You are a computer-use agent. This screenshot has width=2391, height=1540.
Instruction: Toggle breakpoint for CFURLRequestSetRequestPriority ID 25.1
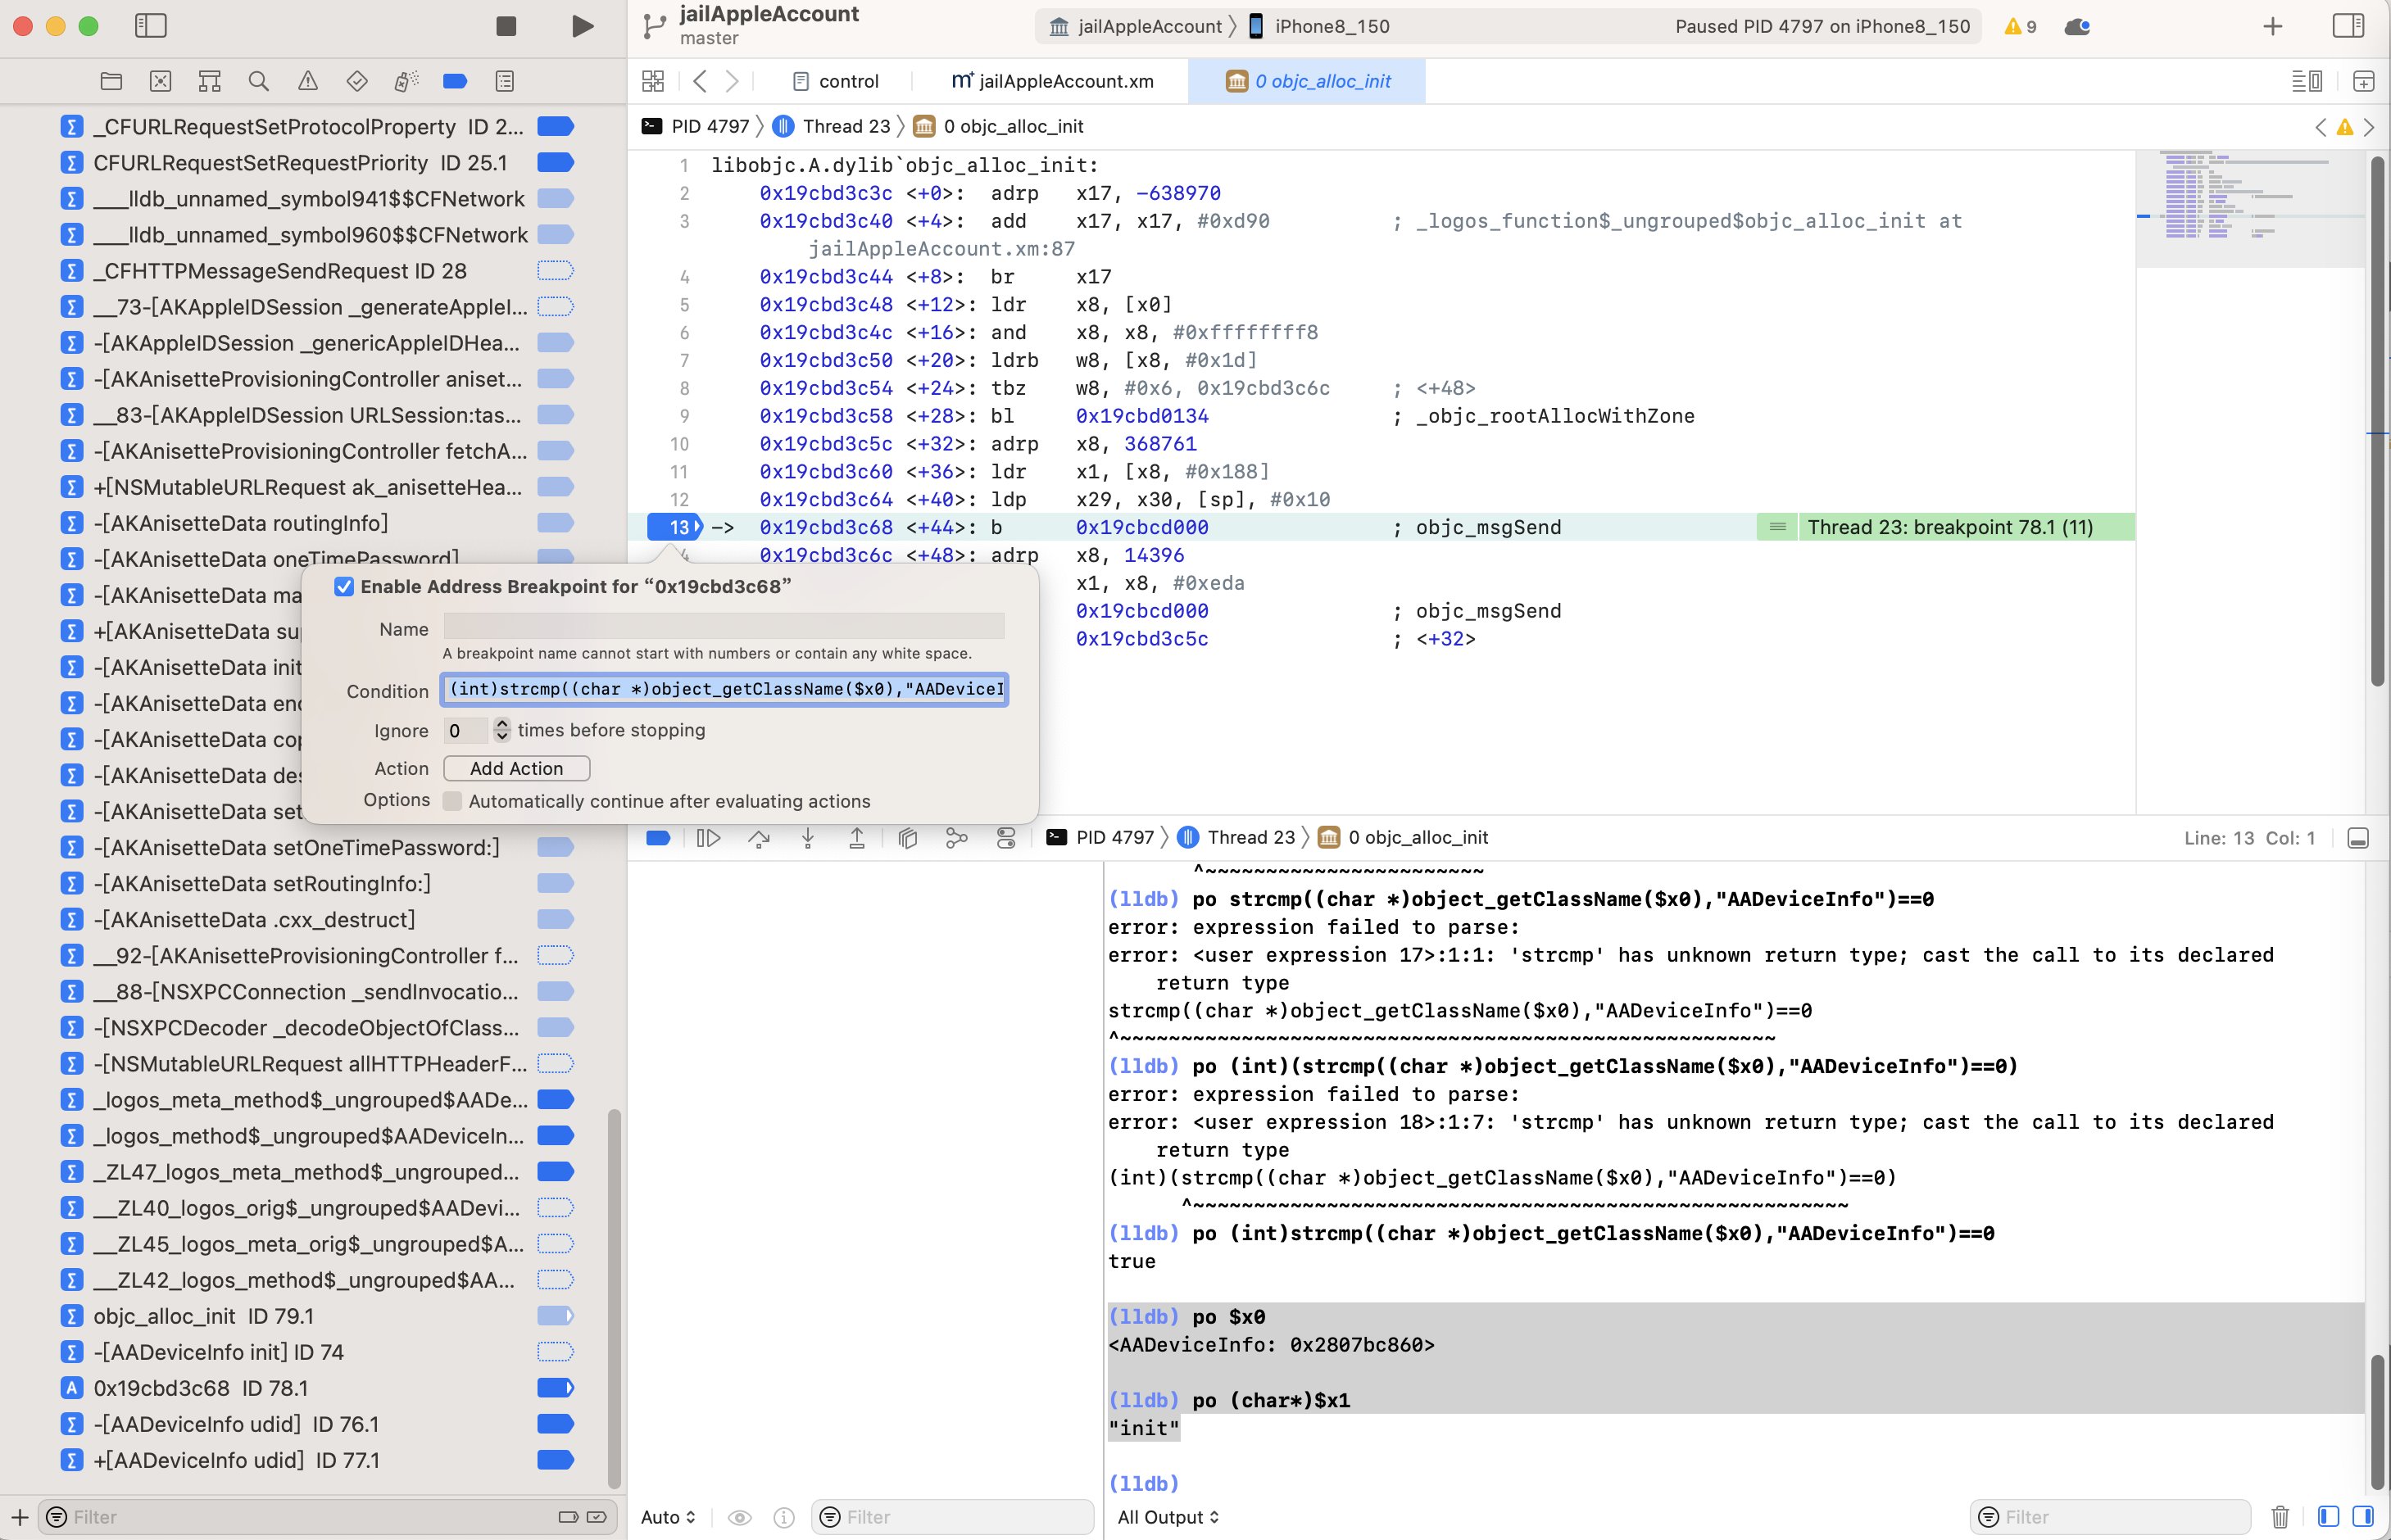[x=555, y=162]
